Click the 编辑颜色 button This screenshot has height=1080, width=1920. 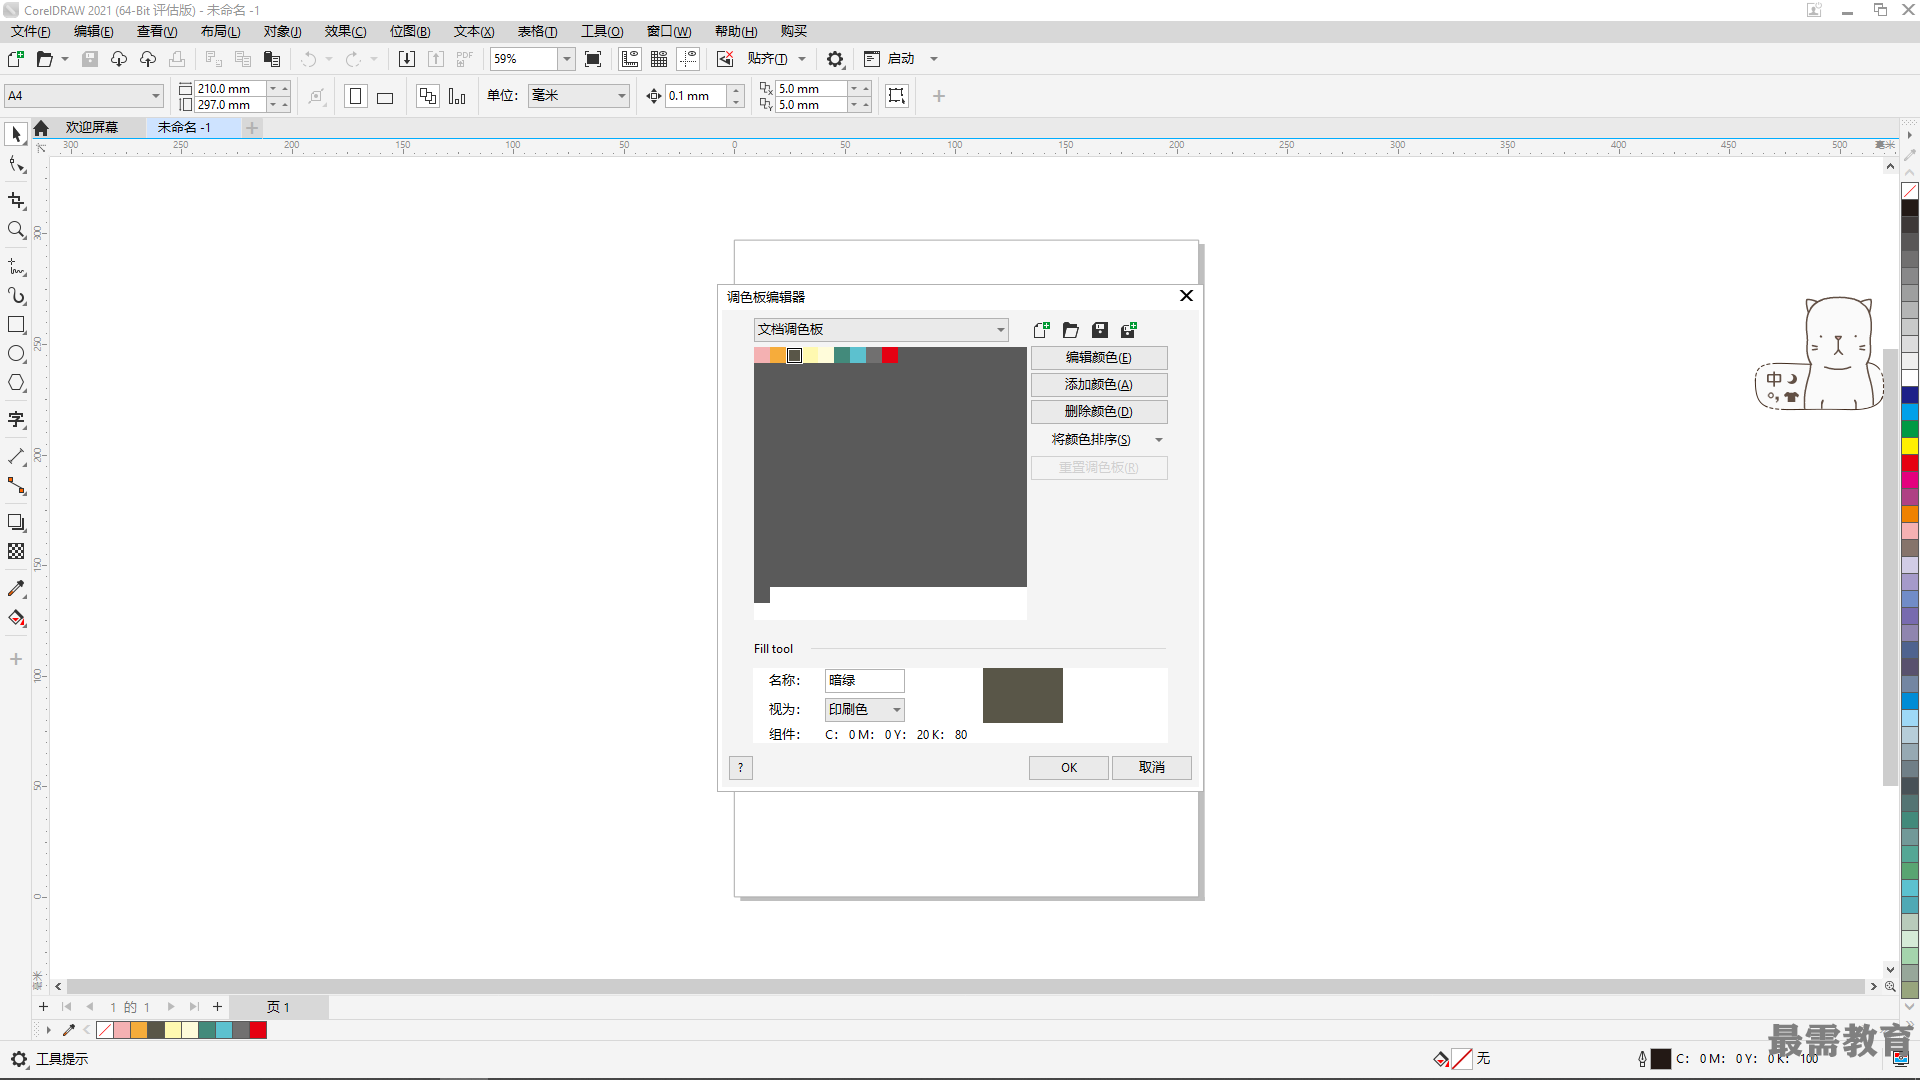pyautogui.click(x=1099, y=358)
